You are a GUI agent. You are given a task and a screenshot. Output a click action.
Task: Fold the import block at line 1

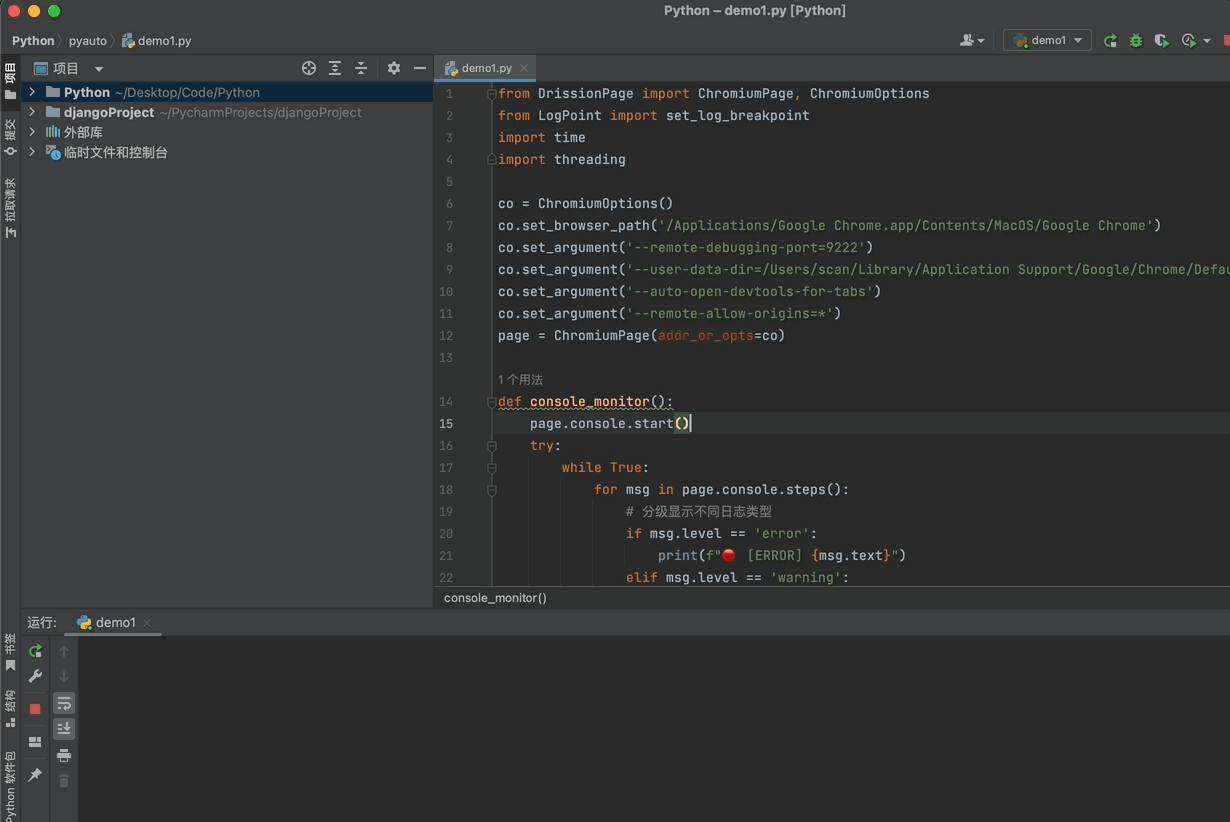click(491, 94)
